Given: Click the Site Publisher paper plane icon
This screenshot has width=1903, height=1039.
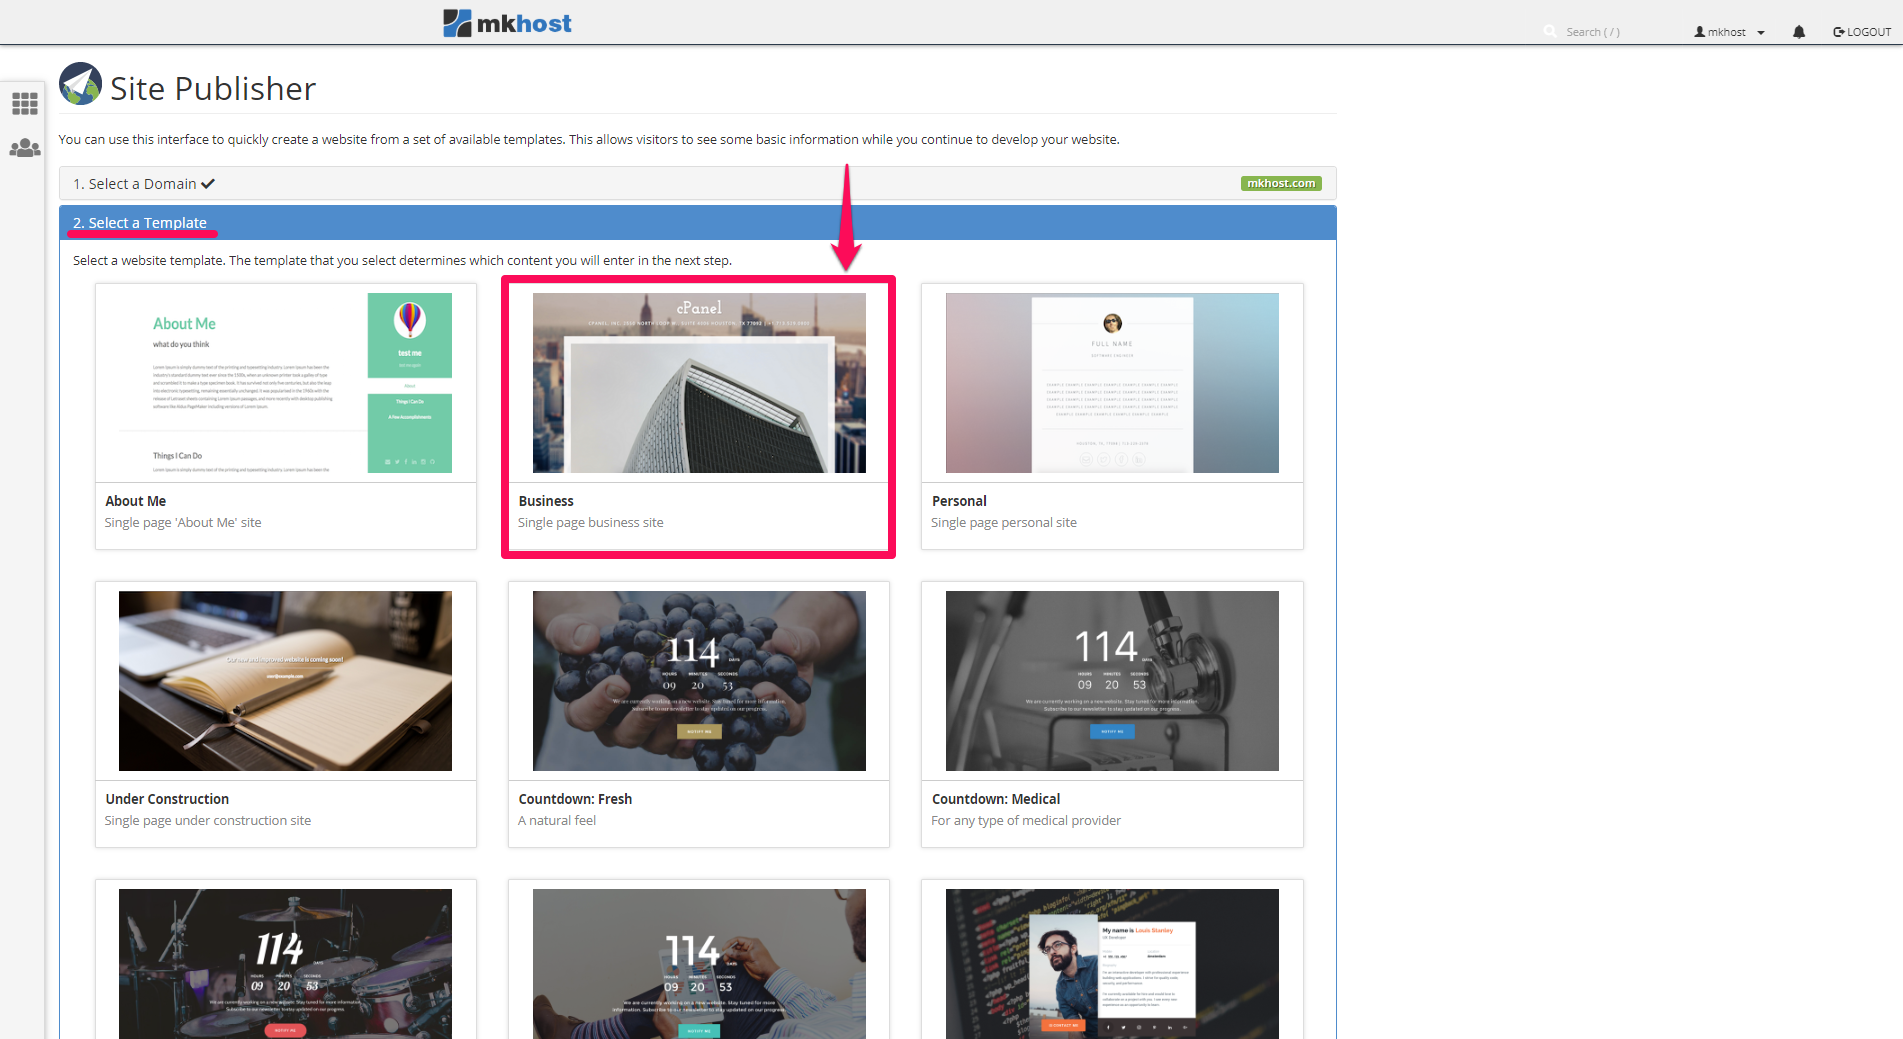Looking at the screenshot, I should (x=81, y=85).
